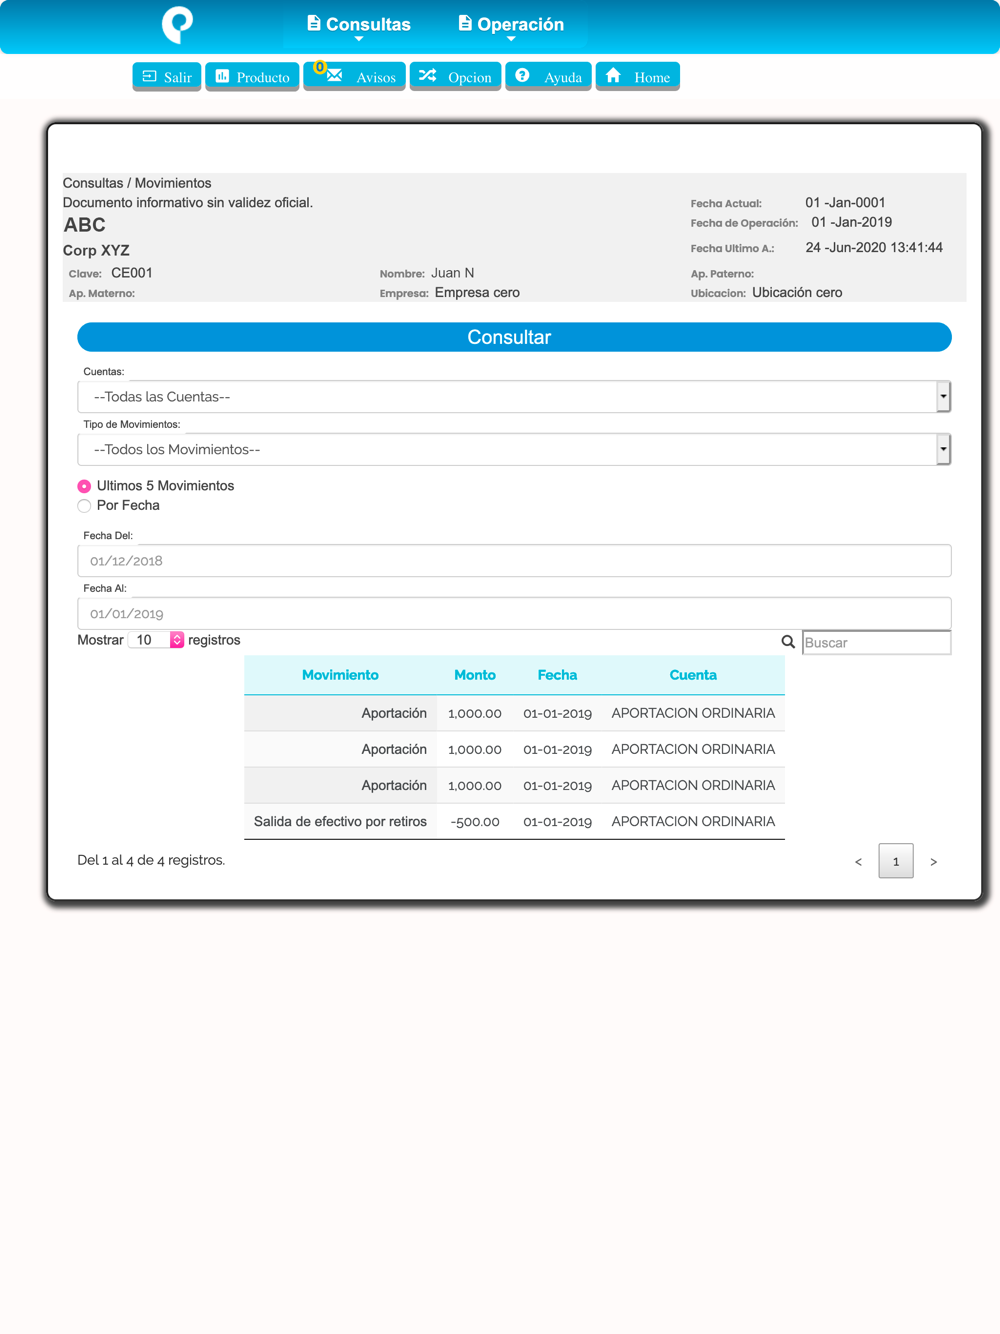Screen dimensions: 1000x1334
Task: Click the Ayuda question mark icon
Action: click(x=522, y=76)
